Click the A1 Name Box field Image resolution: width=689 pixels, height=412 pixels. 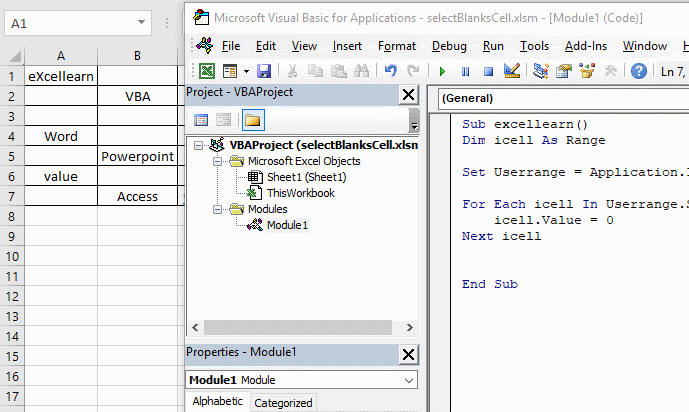tap(70, 23)
